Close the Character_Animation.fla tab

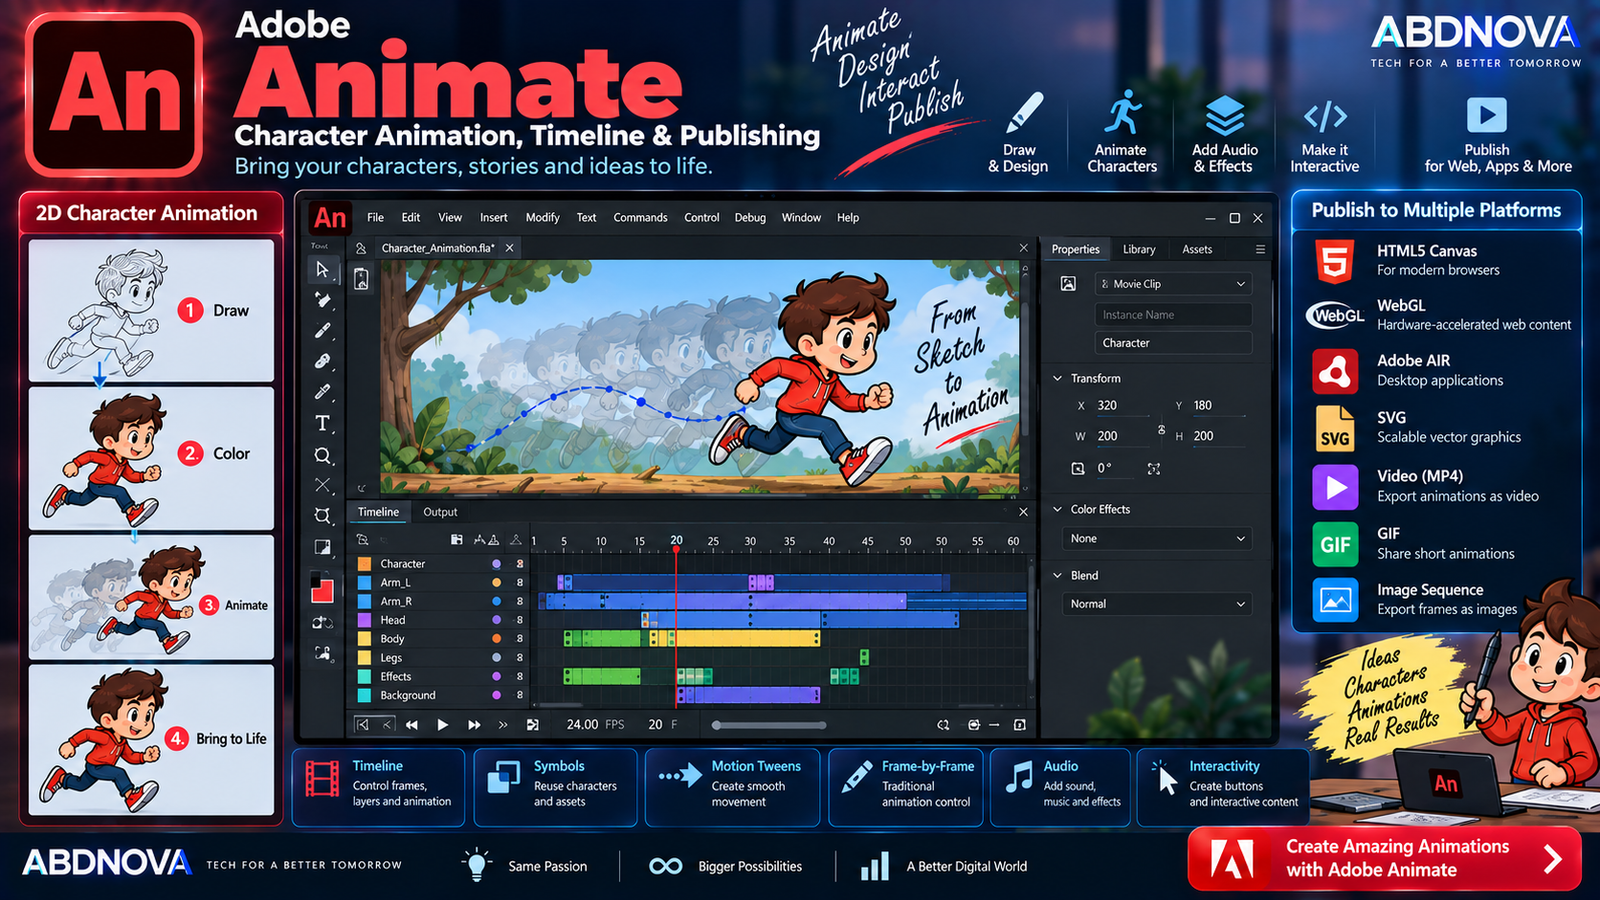(x=509, y=248)
